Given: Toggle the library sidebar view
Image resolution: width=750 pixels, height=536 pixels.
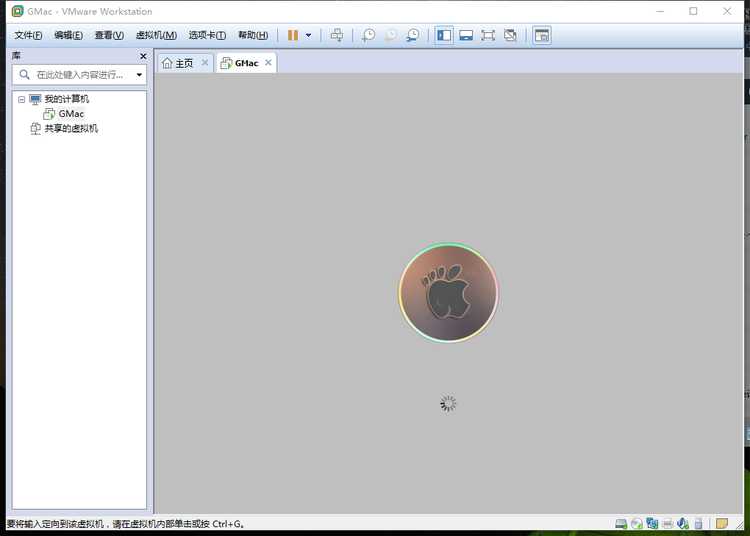Looking at the screenshot, I should point(444,35).
